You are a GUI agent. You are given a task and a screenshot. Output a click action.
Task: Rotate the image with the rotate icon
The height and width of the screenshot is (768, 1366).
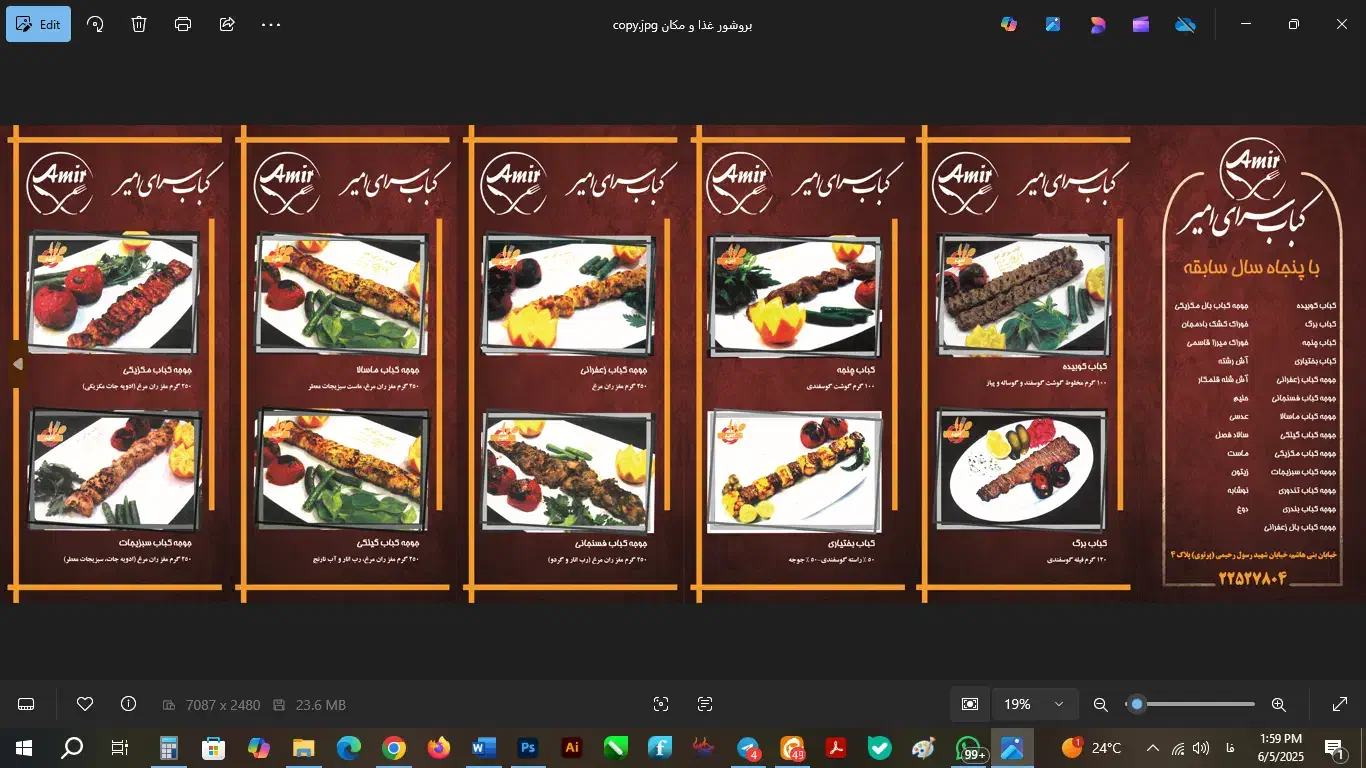96,24
